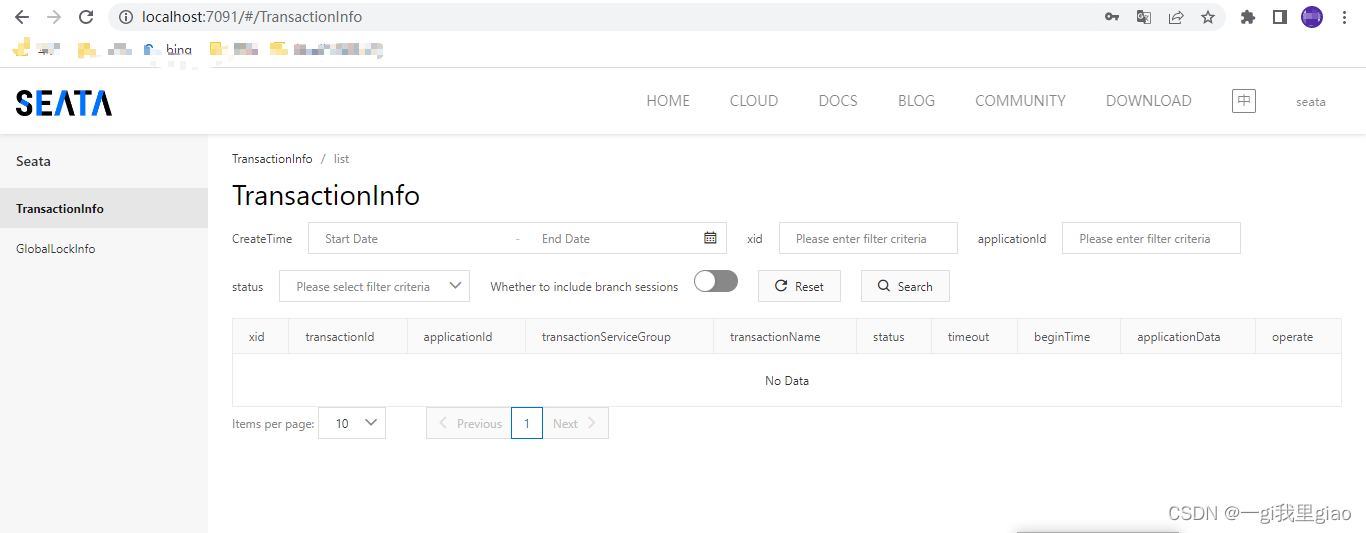
Task: Click the TransactionInfo breadcrumb link
Action: tap(272, 159)
